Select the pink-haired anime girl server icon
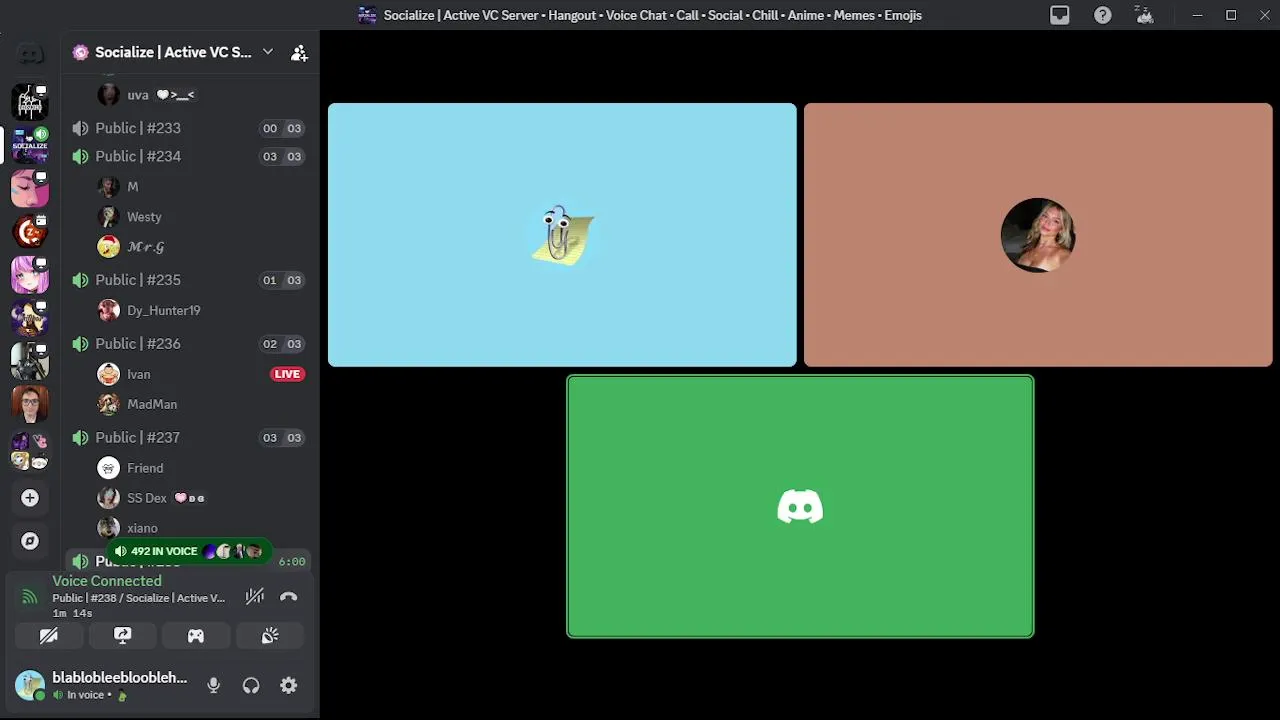The width and height of the screenshot is (1280, 720). (x=30, y=274)
